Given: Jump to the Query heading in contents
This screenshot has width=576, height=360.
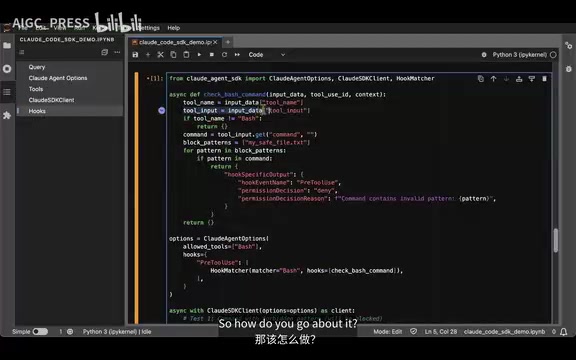Looking at the screenshot, I should [x=37, y=67].
